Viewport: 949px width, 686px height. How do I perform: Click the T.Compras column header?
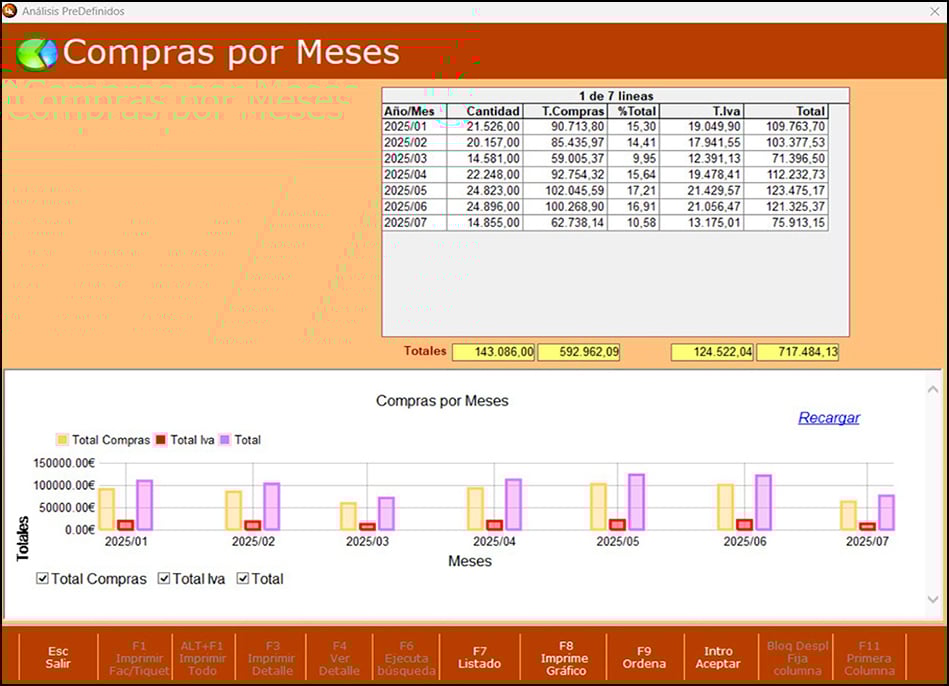[564, 111]
